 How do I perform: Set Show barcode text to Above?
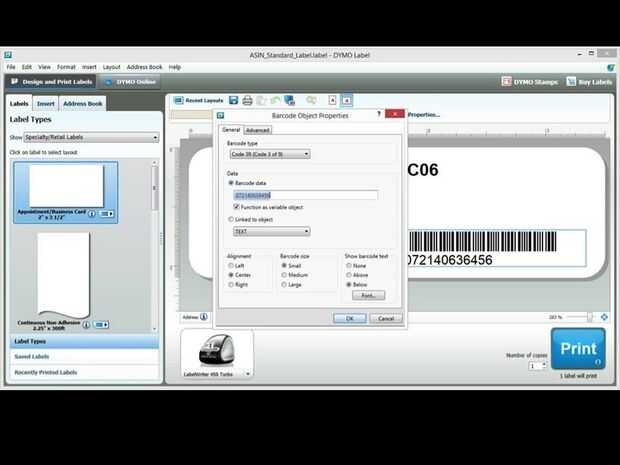349,275
